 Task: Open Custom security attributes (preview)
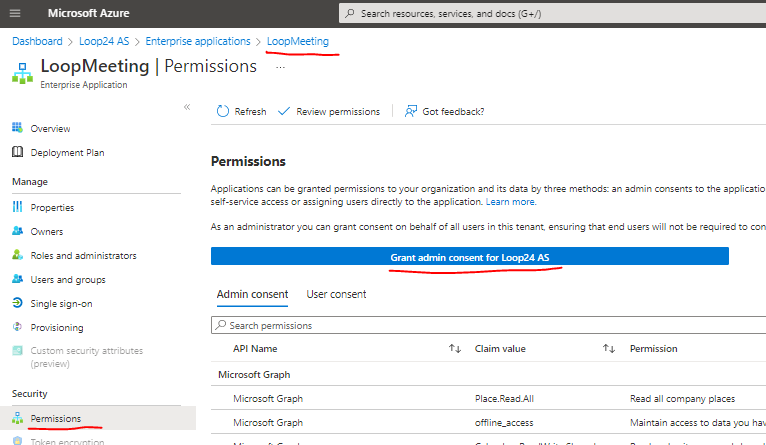(x=86, y=357)
